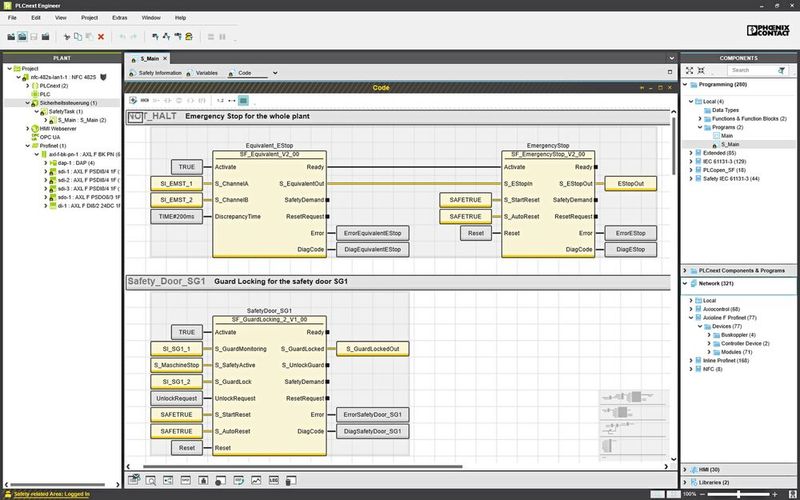Click the Phoenix Contact logo
The image size is (800, 500).
tap(768, 31)
